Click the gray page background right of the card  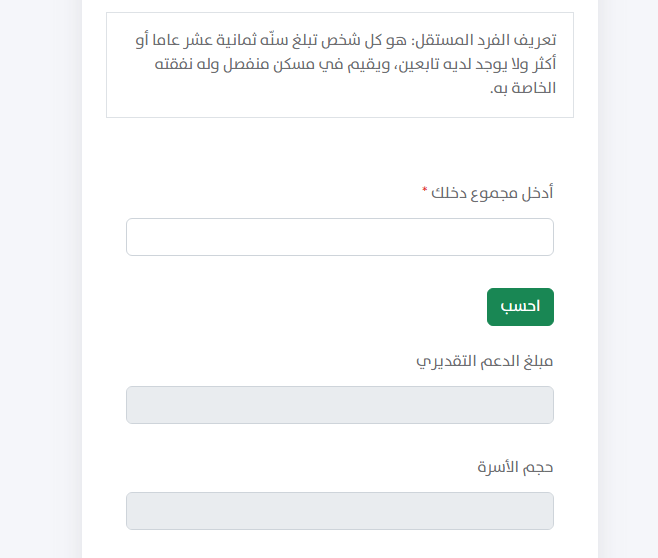coord(628,279)
